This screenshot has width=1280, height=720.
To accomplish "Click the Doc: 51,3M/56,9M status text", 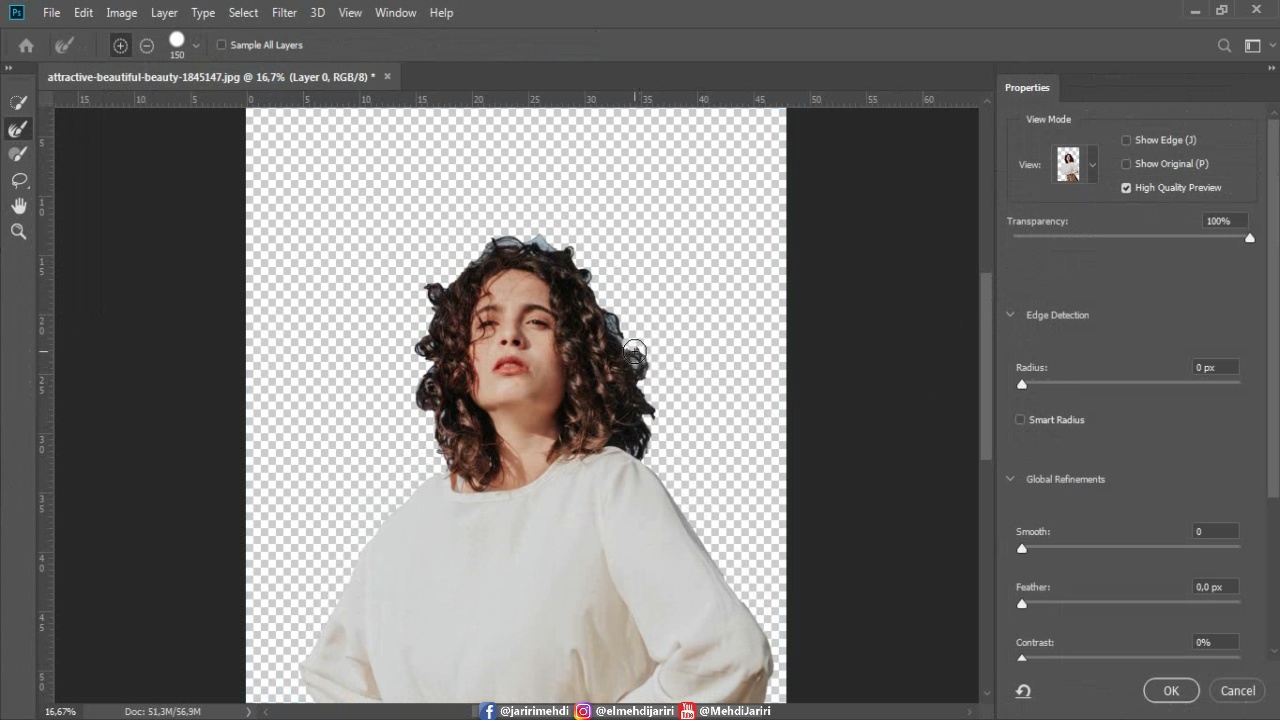I will pos(163,711).
